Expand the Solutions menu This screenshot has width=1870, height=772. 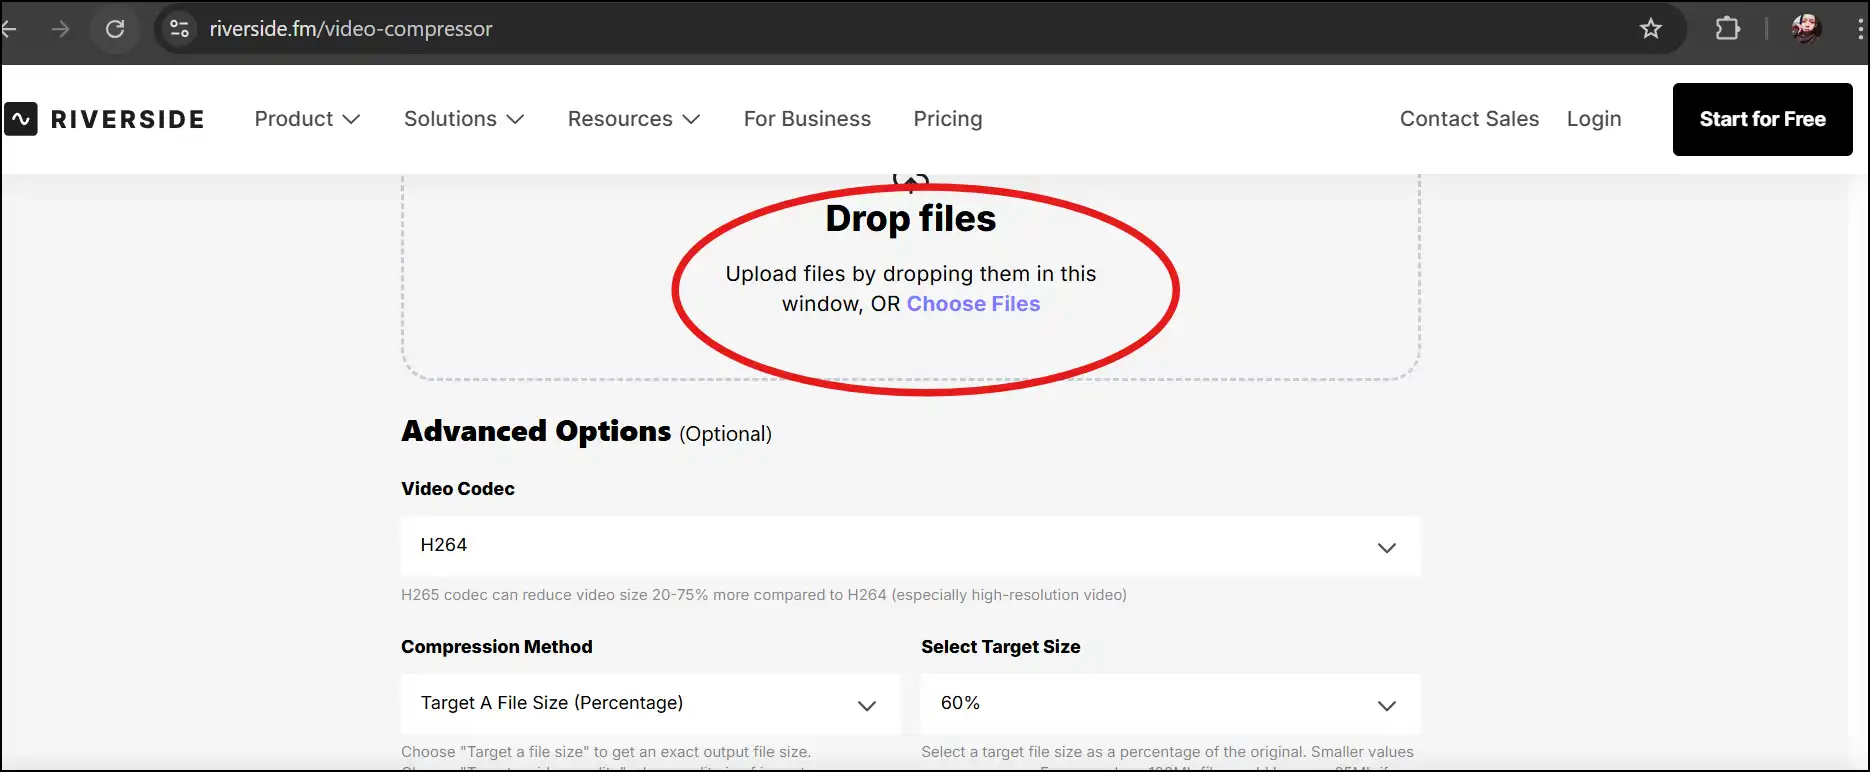click(x=464, y=119)
